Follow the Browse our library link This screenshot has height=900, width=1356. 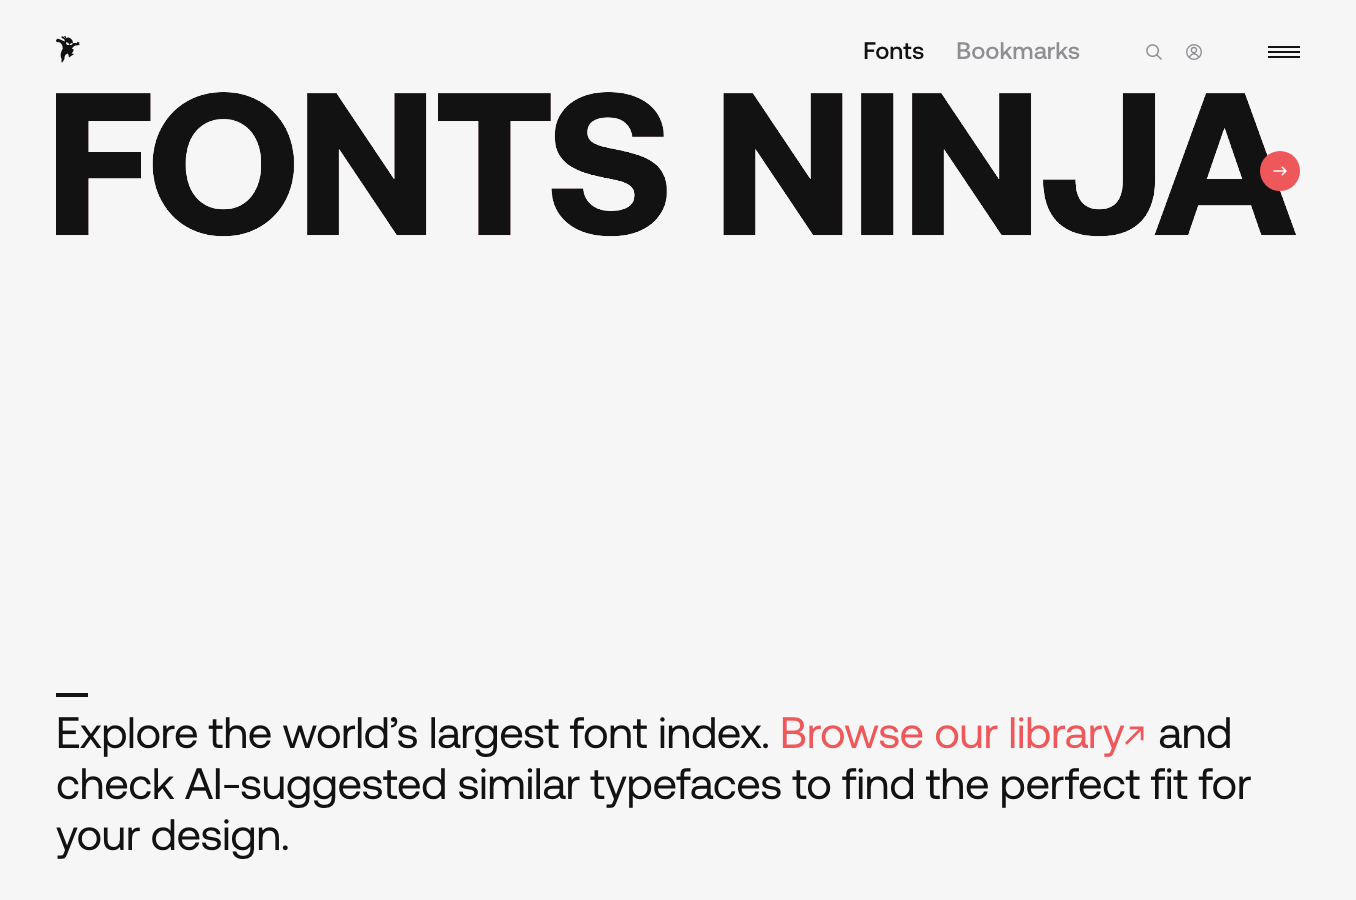tap(962, 734)
